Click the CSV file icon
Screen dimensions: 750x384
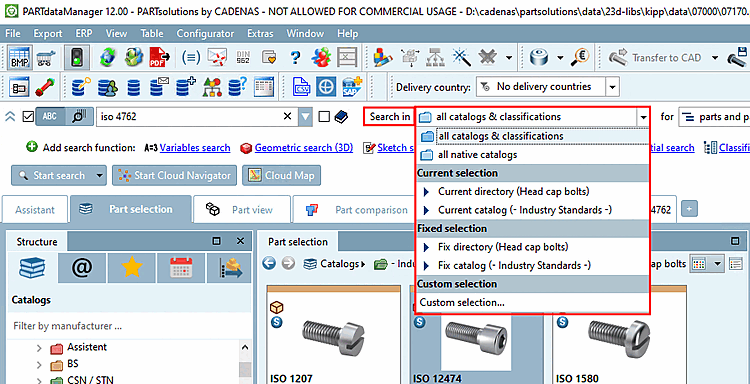coord(301,87)
